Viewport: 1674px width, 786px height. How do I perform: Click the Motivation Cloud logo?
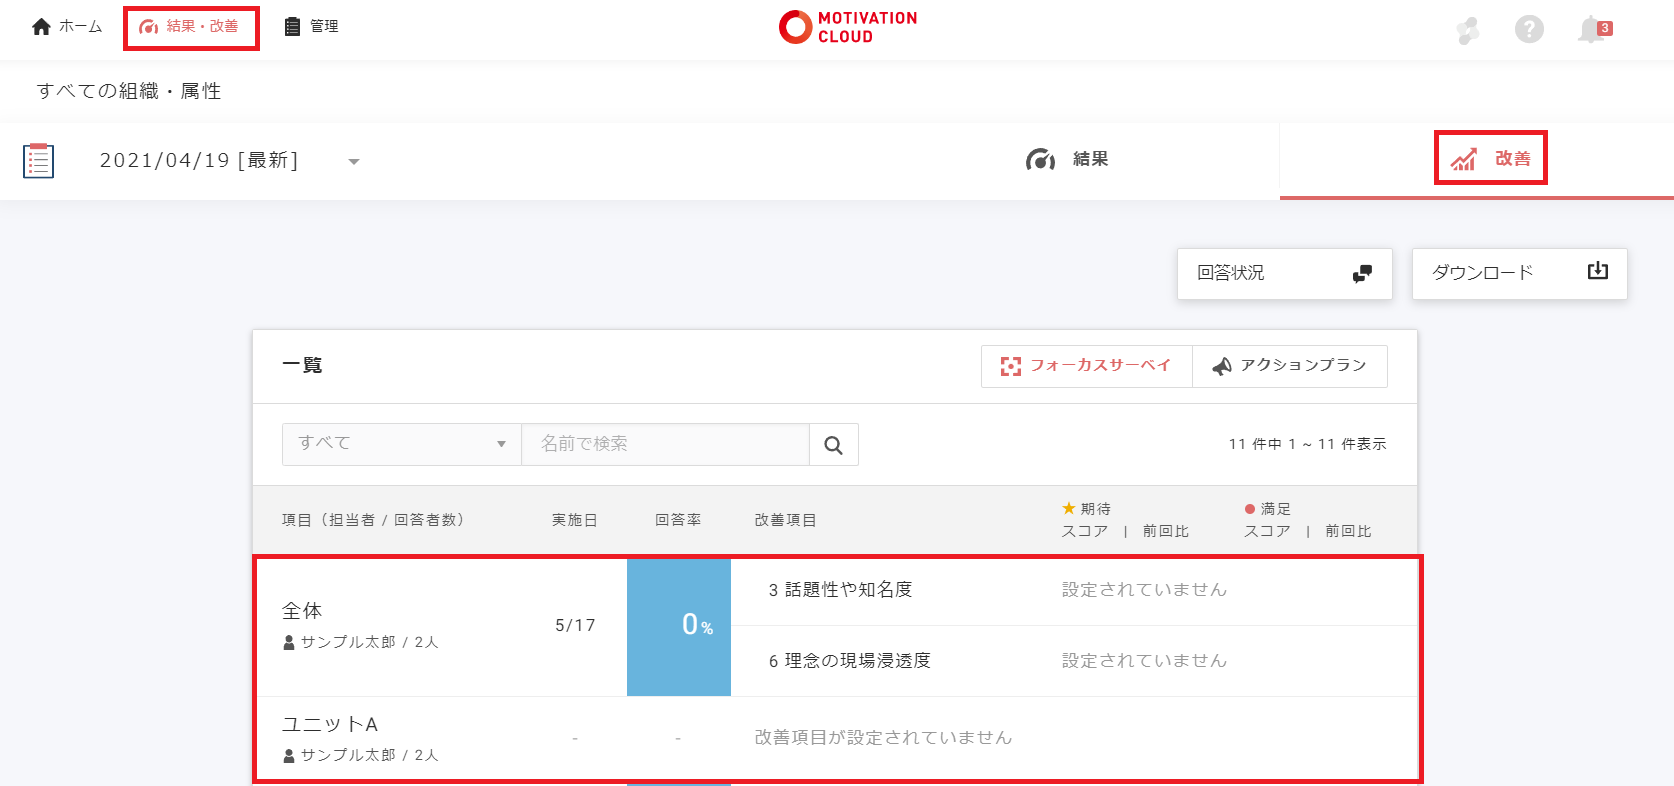pyautogui.click(x=848, y=27)
